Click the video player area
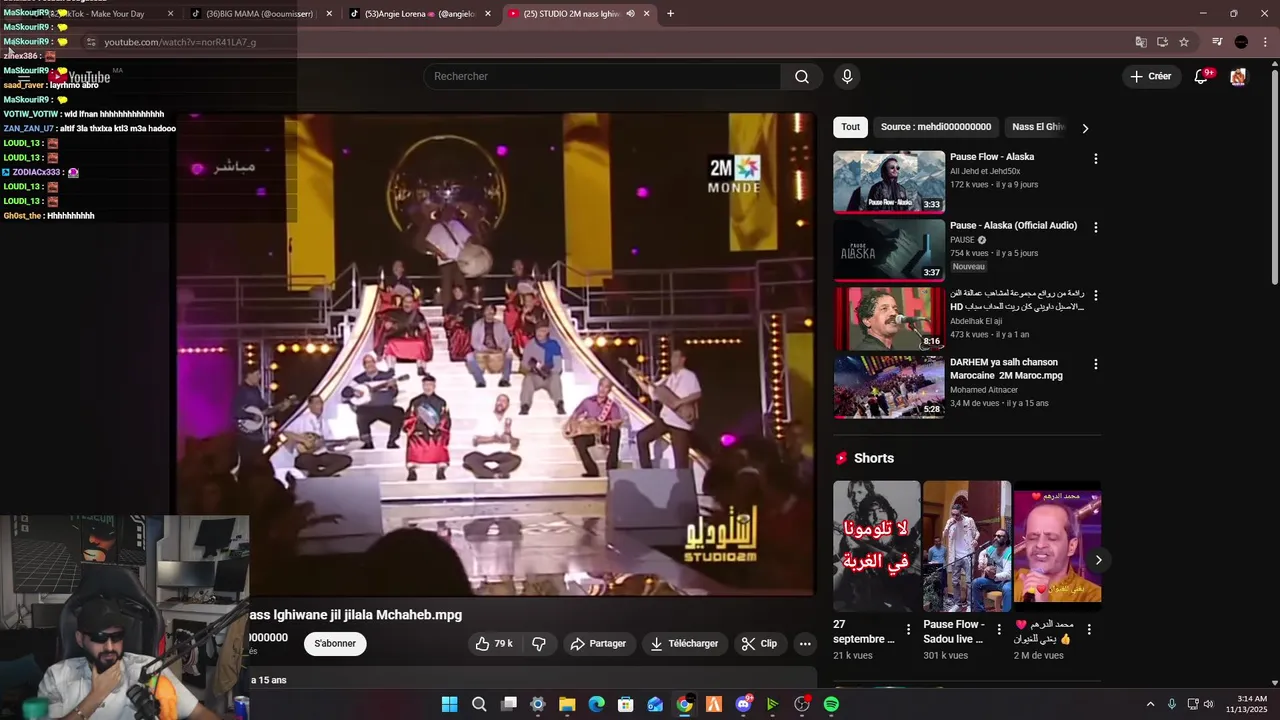Viewport: 1280px width, 720px height. pyautogui.click(x=497, y=355)
